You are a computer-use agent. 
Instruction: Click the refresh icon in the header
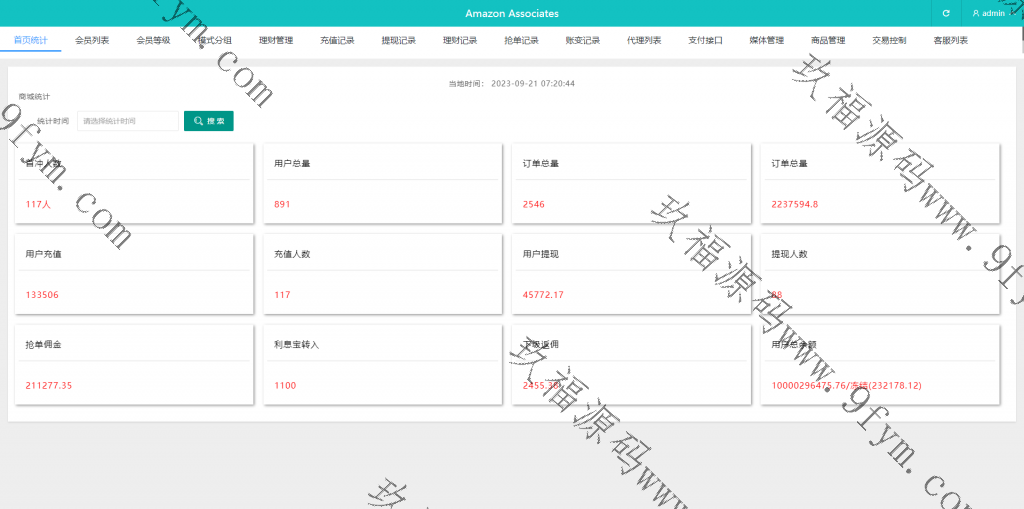pyautogui.click(x=946, y=13)
